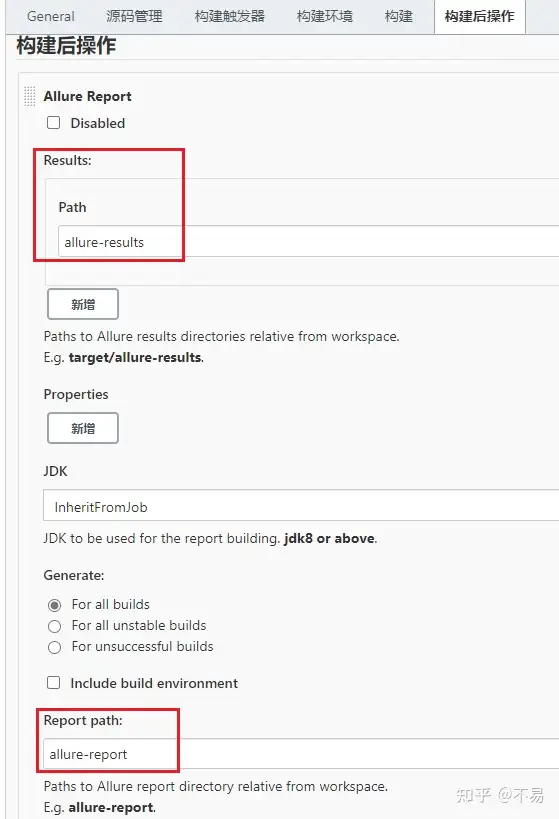Enable Include build environment checkbox
559x819 pixels.
[x=54, y=683]
